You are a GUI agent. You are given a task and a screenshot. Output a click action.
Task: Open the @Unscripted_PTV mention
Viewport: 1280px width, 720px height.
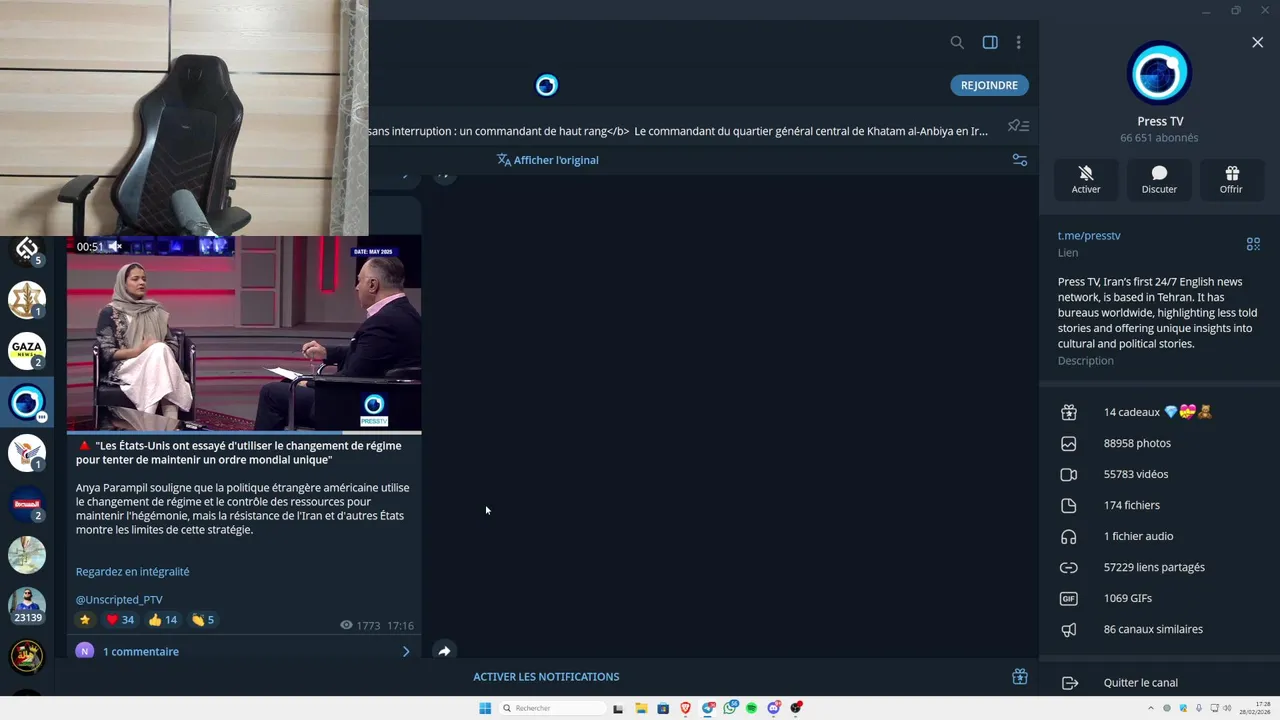point(119,600)
